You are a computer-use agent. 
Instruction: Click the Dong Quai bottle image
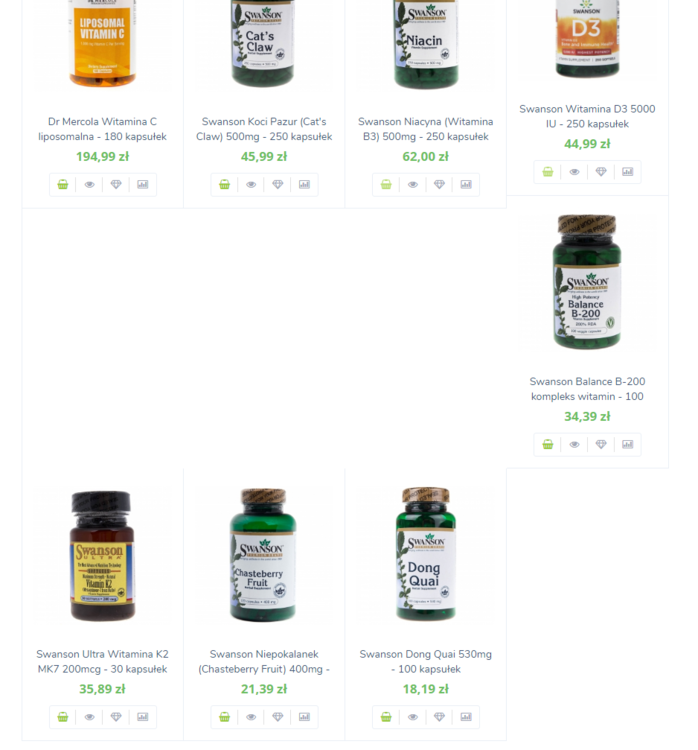(426, 554)
